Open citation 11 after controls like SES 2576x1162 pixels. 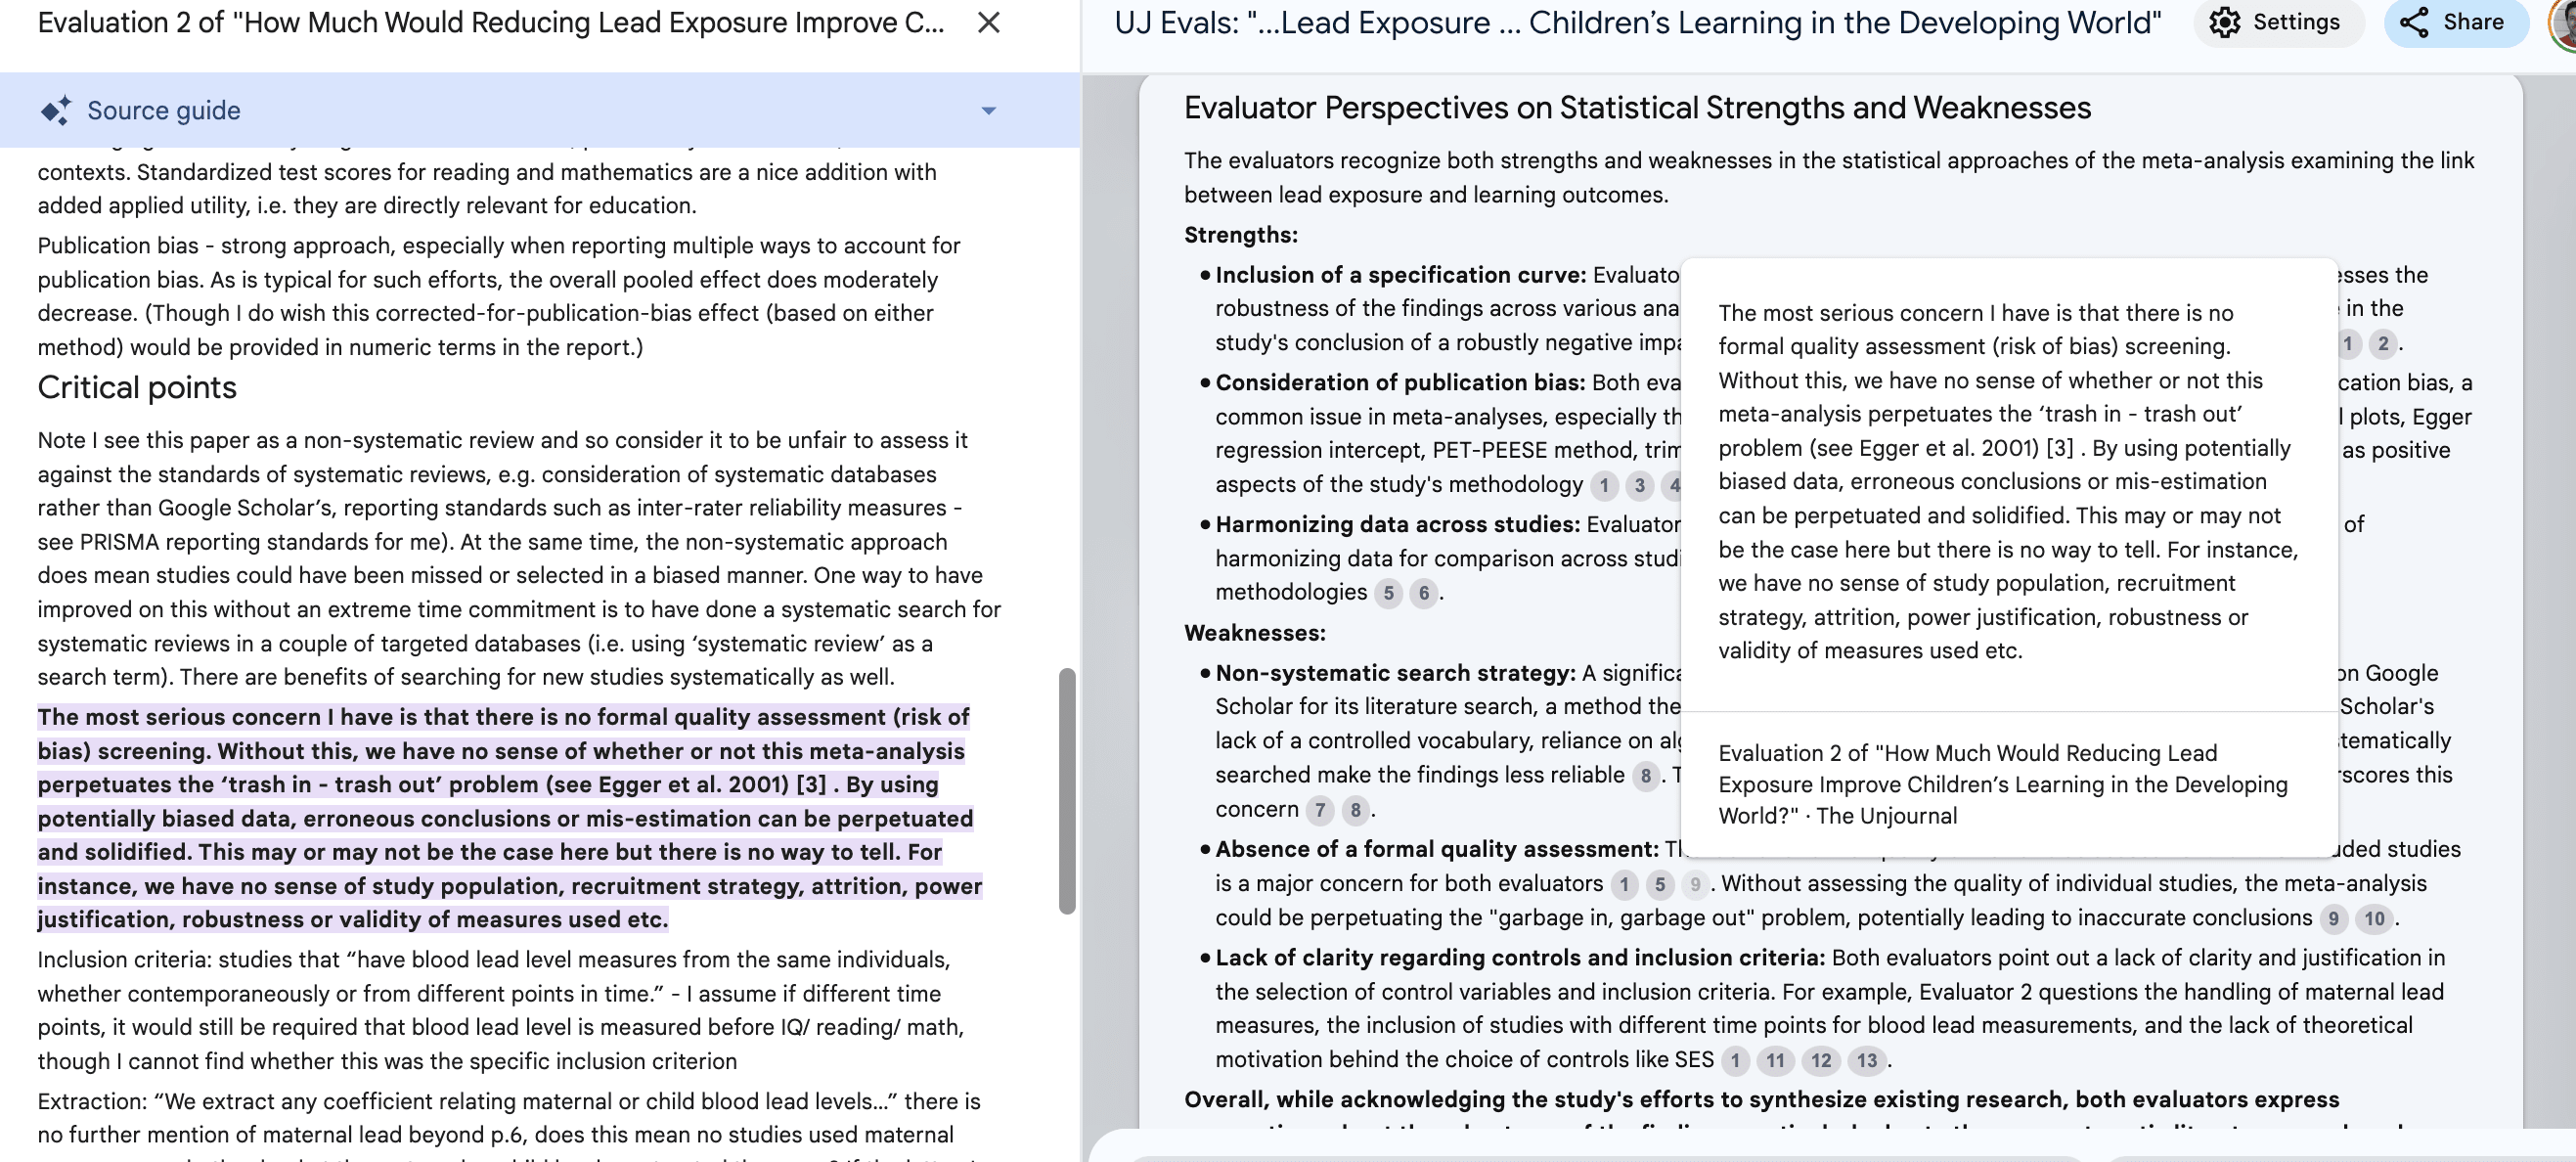coord(1775,1061)
